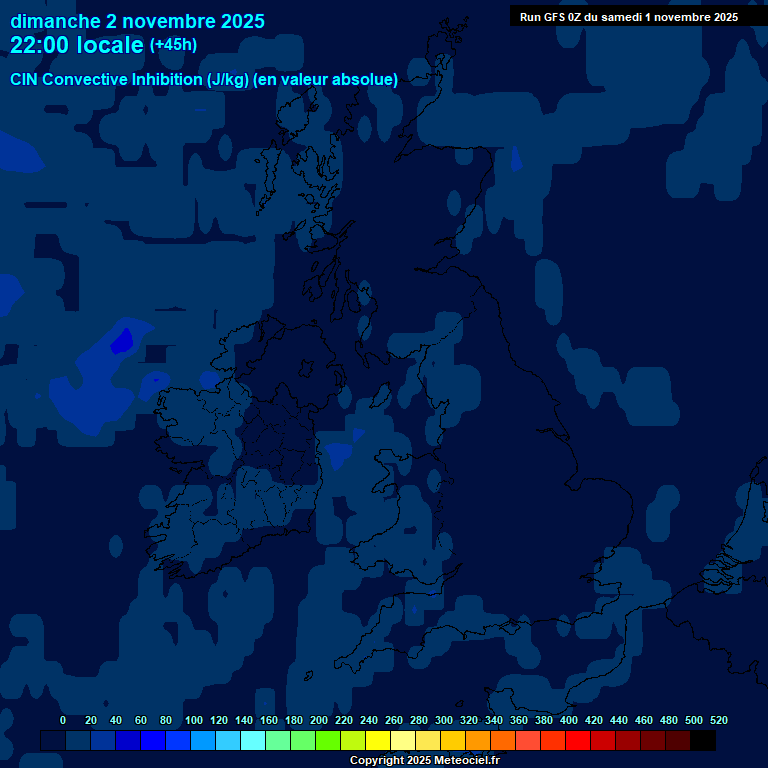Pick the cyan legend swatch
Image resolution: width=768 pixels, height=768 pixels.
[x=253, y=740]
